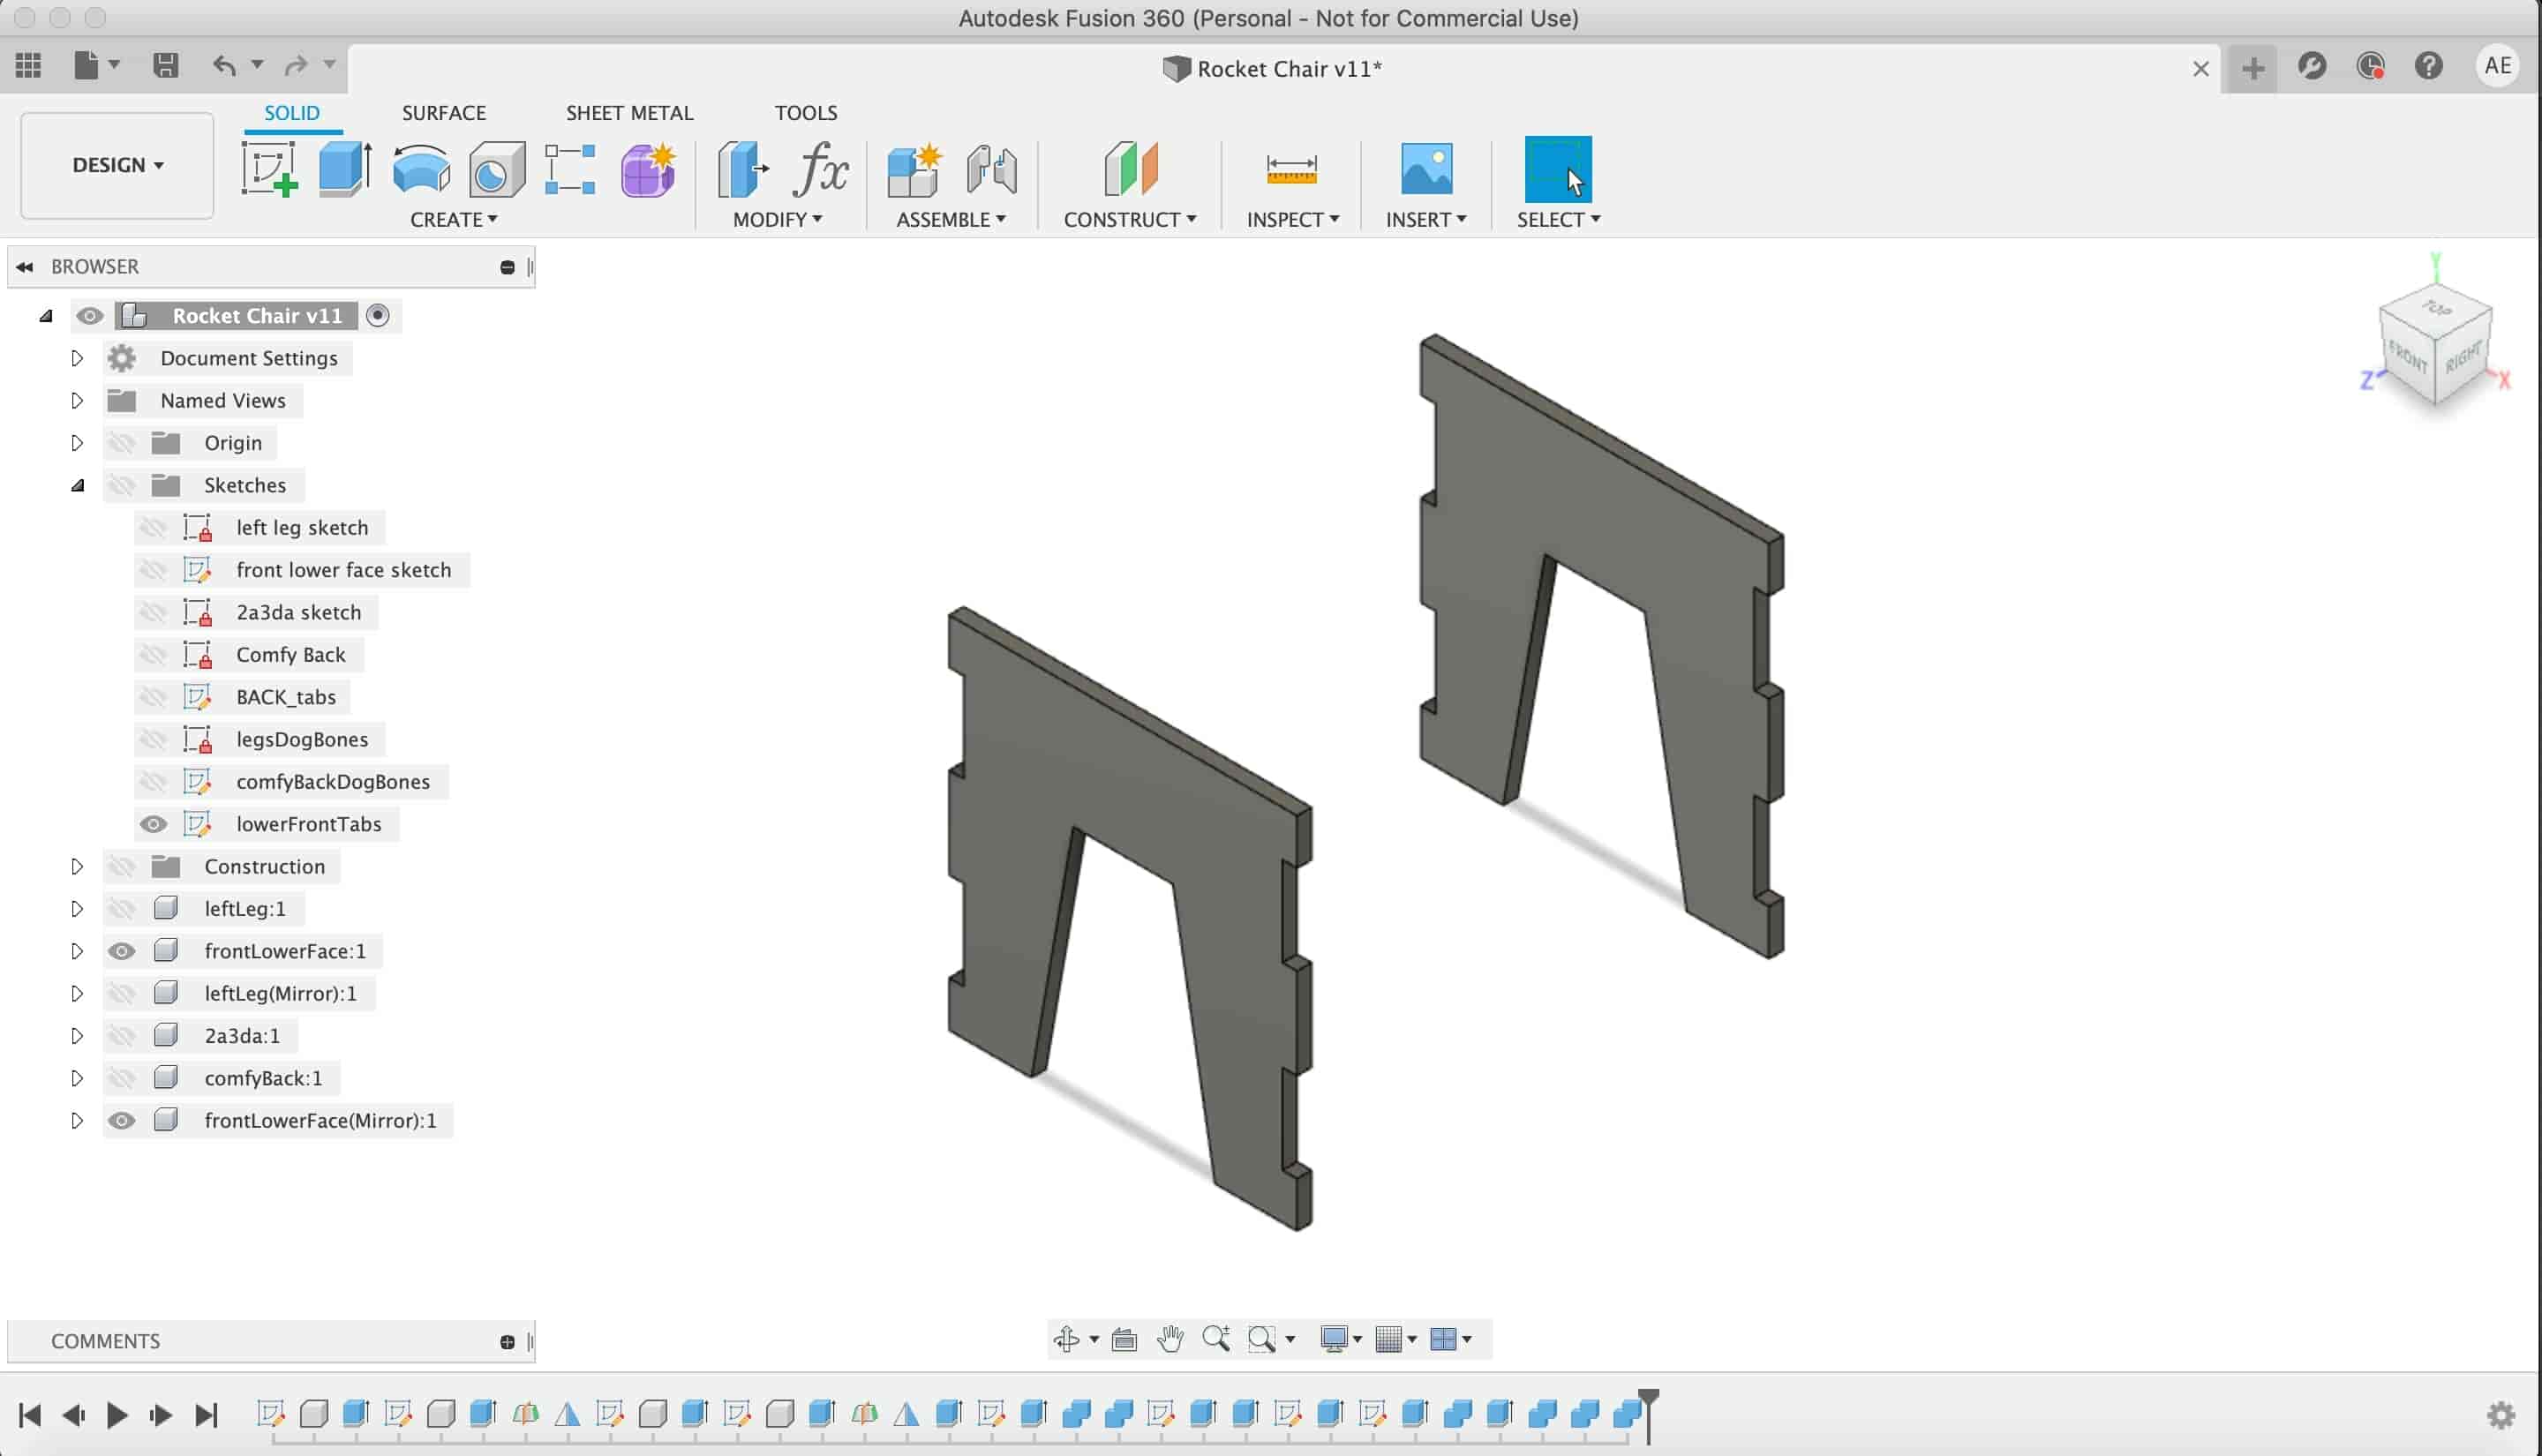Show the comfyBack:1 component
The height and width of the screenshot is (1456, 2542).
point(121,1078)
